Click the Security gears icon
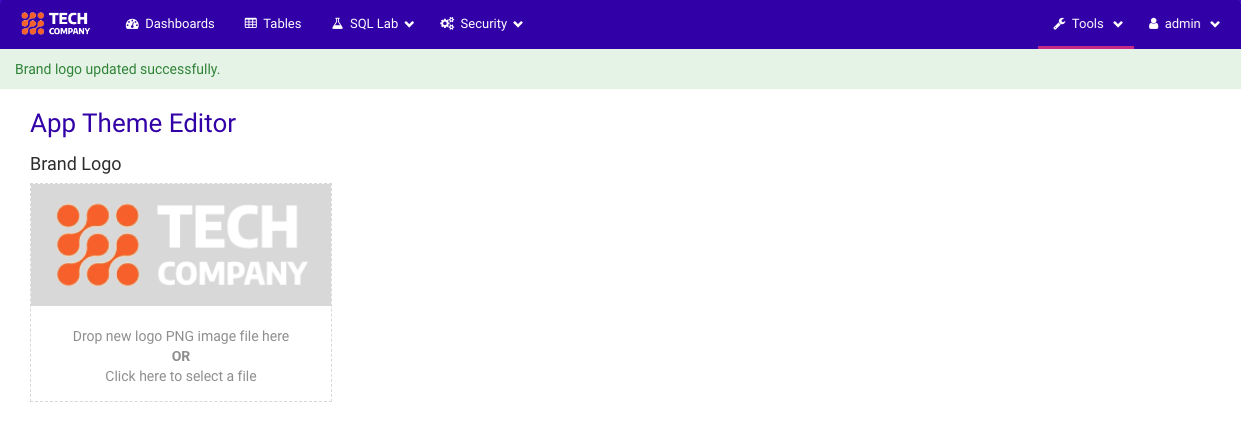1241x430 pixels. (x=447, y=24)
